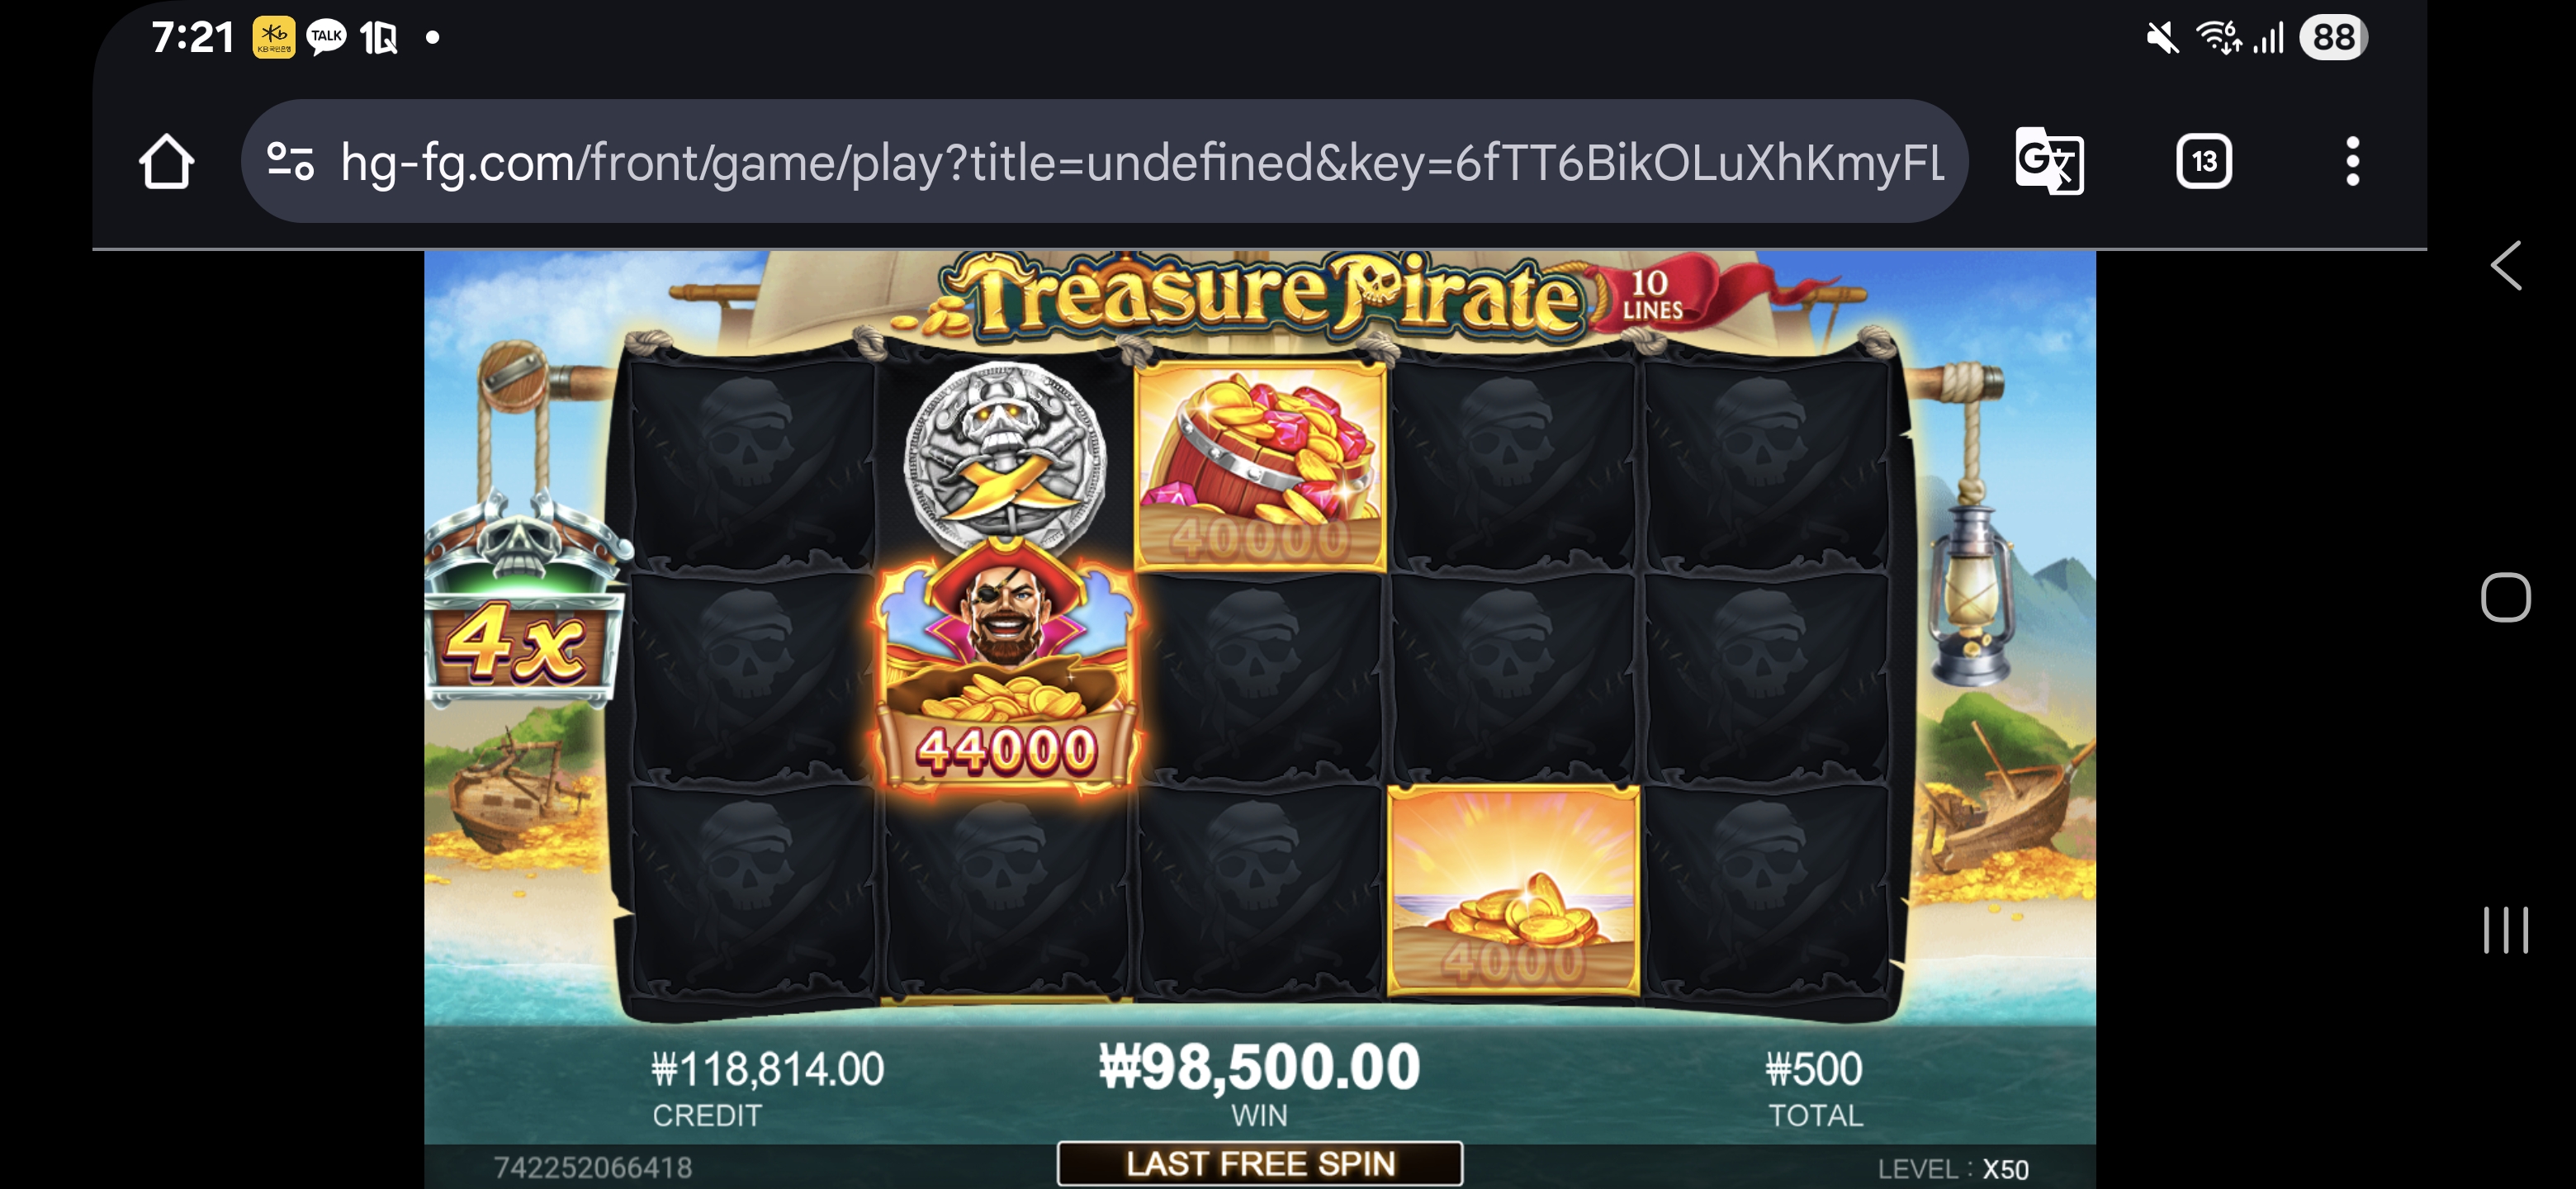Tap the Android home square button
The height and width of the screenshot is (1189, 2576).
[x=2506, y=598]
